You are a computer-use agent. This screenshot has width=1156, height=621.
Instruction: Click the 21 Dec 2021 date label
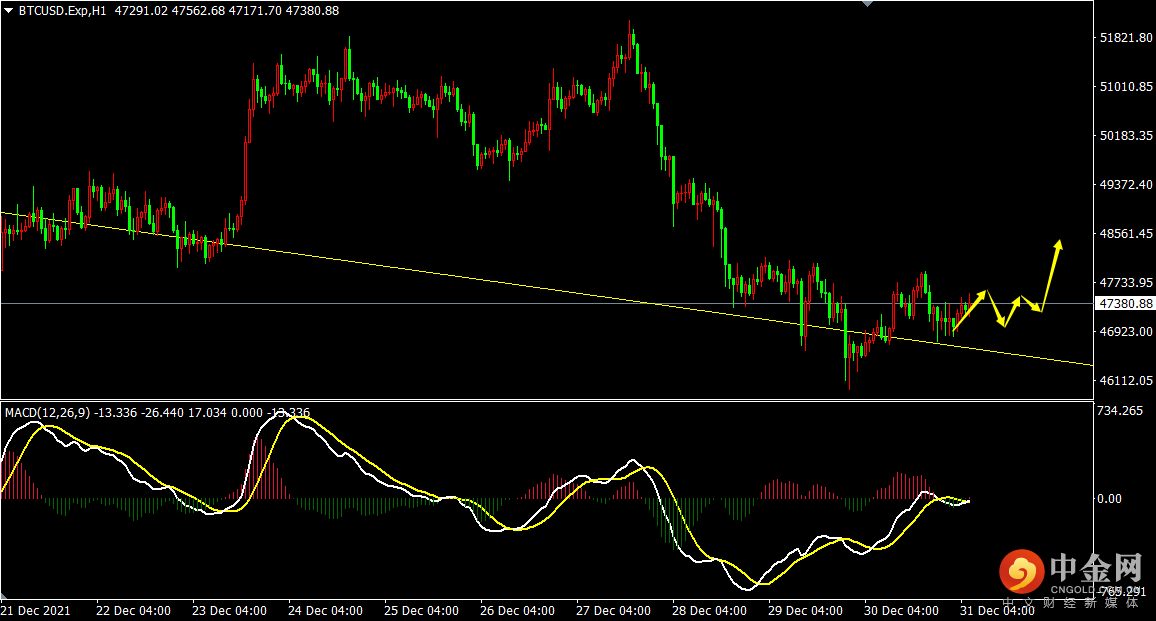pyautogui.click(x=36, y=611)
